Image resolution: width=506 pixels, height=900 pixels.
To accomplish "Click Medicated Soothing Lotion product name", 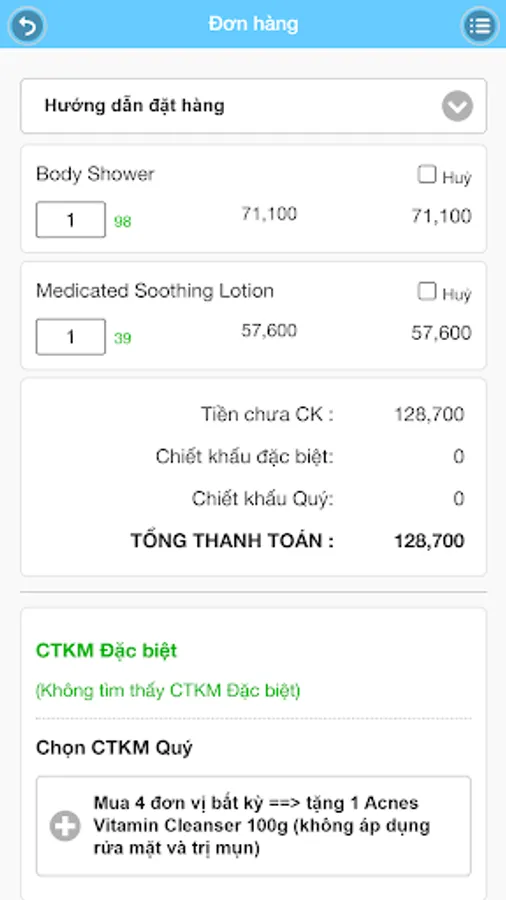I will 155,291.
